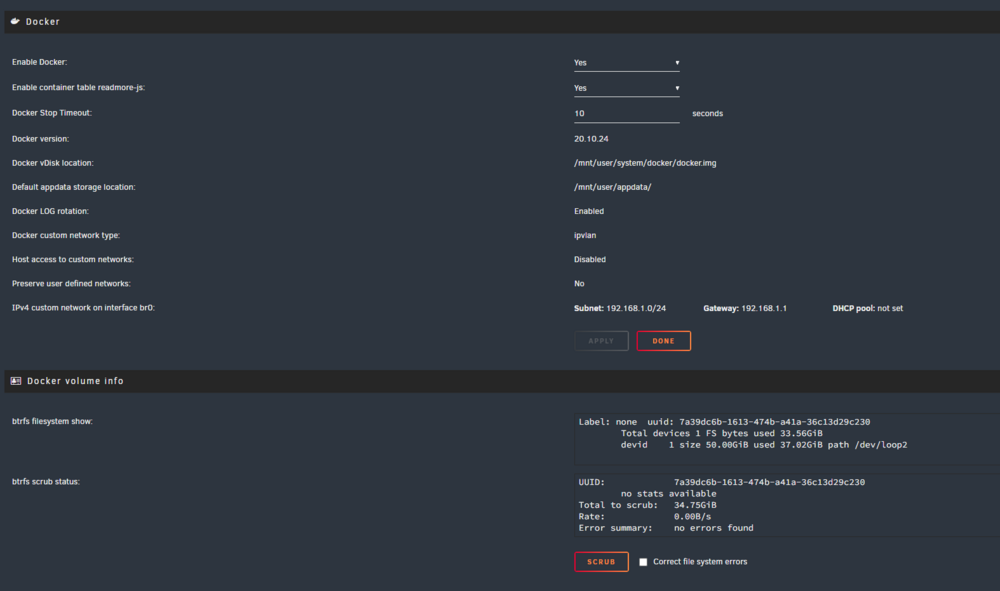Click the Docker Stop Timeout input field
1000x591 pixels.
(x=626, y=113)
